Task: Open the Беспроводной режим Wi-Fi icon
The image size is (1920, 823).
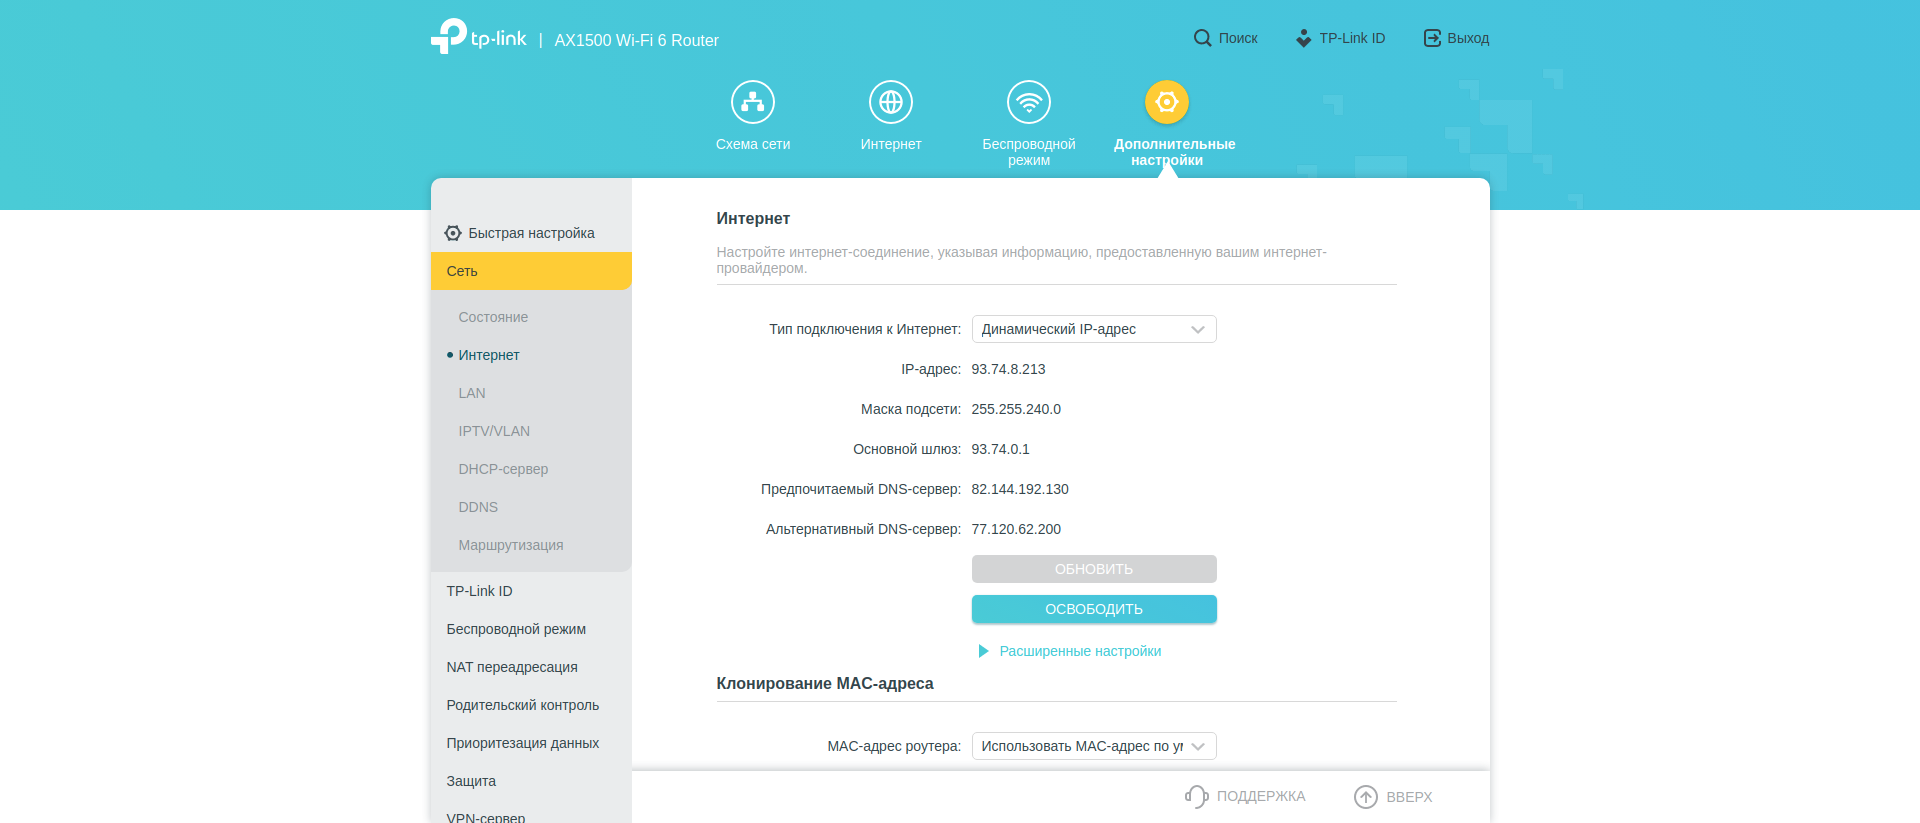Action: coord(1028,102)
